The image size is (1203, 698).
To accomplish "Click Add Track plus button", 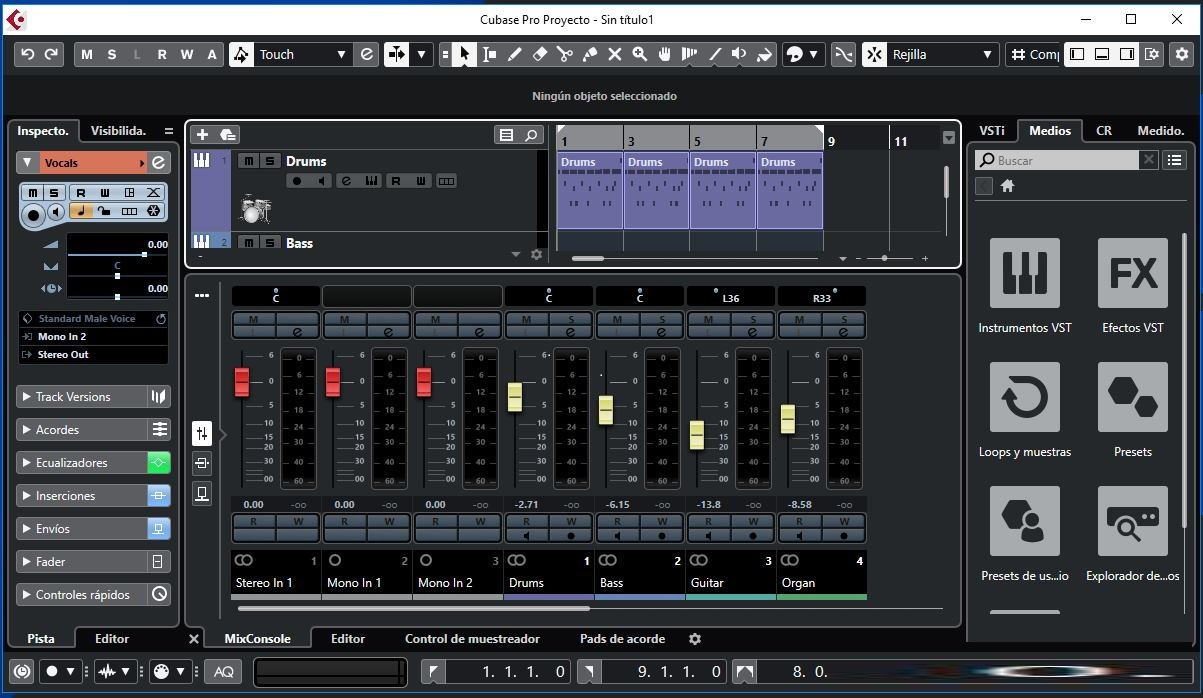I will tap(202, 135).
